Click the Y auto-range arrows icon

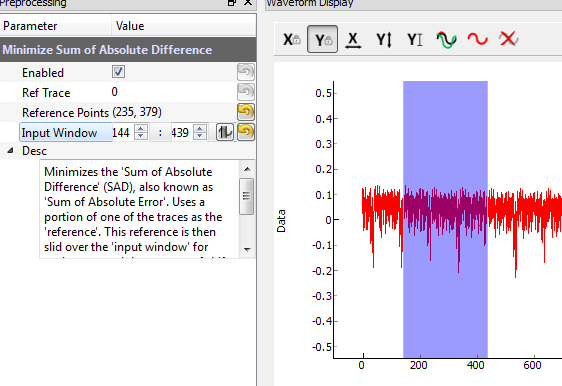(x=384, y=39)
